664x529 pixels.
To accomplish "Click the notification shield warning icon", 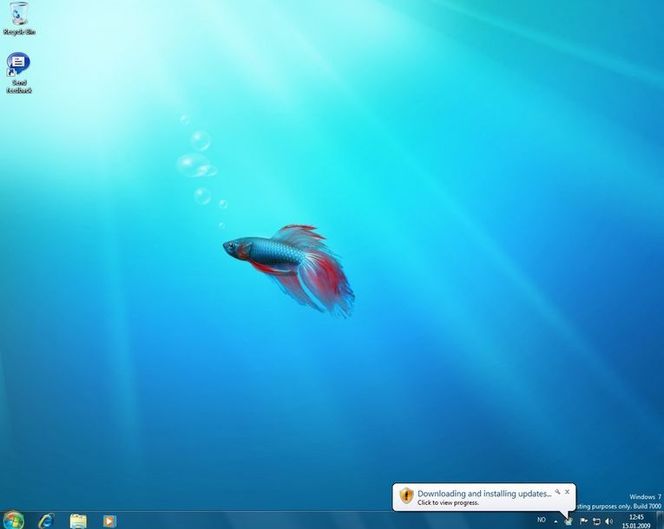I will [x=407, y=495].
